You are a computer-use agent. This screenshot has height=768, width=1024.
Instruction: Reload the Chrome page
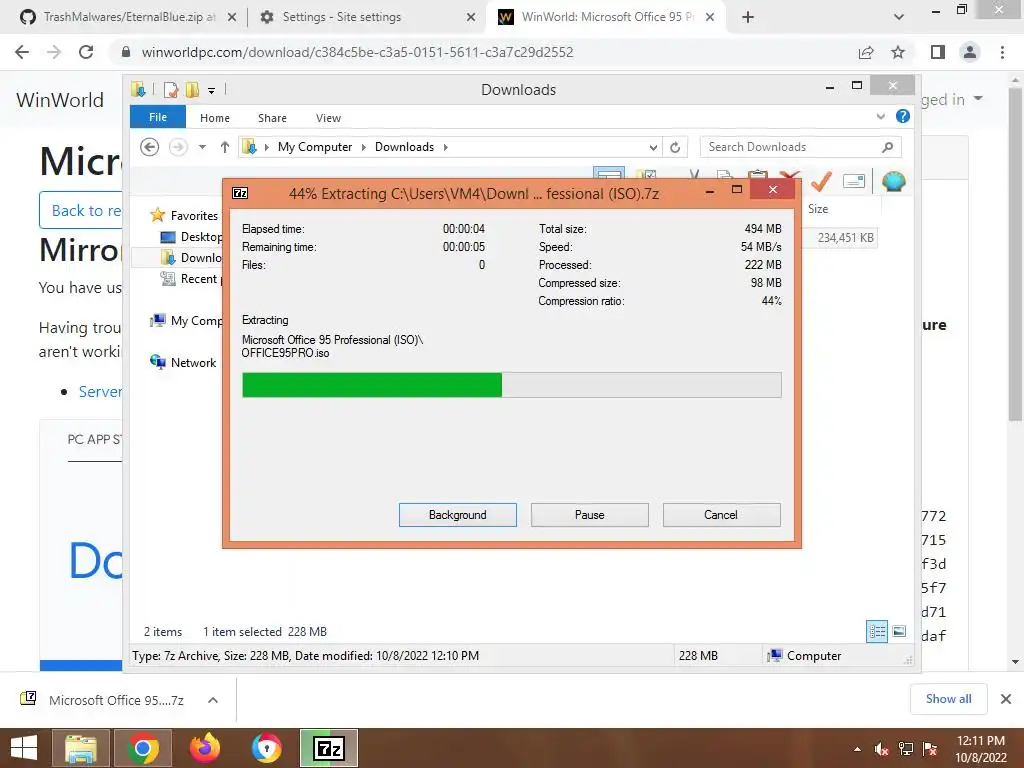[x=86, y=52]
